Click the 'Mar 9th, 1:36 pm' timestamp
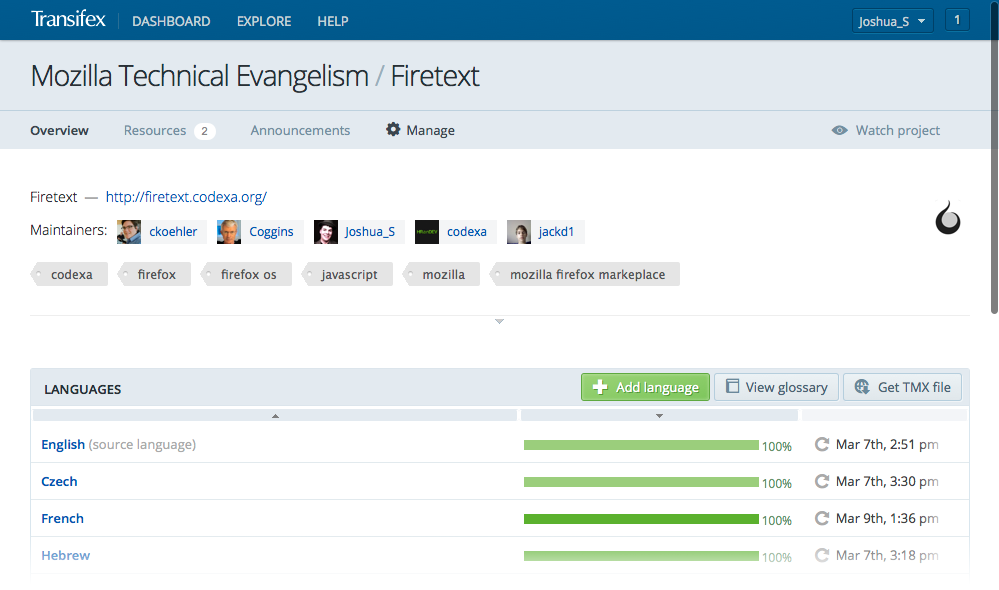 coord(887,518)
